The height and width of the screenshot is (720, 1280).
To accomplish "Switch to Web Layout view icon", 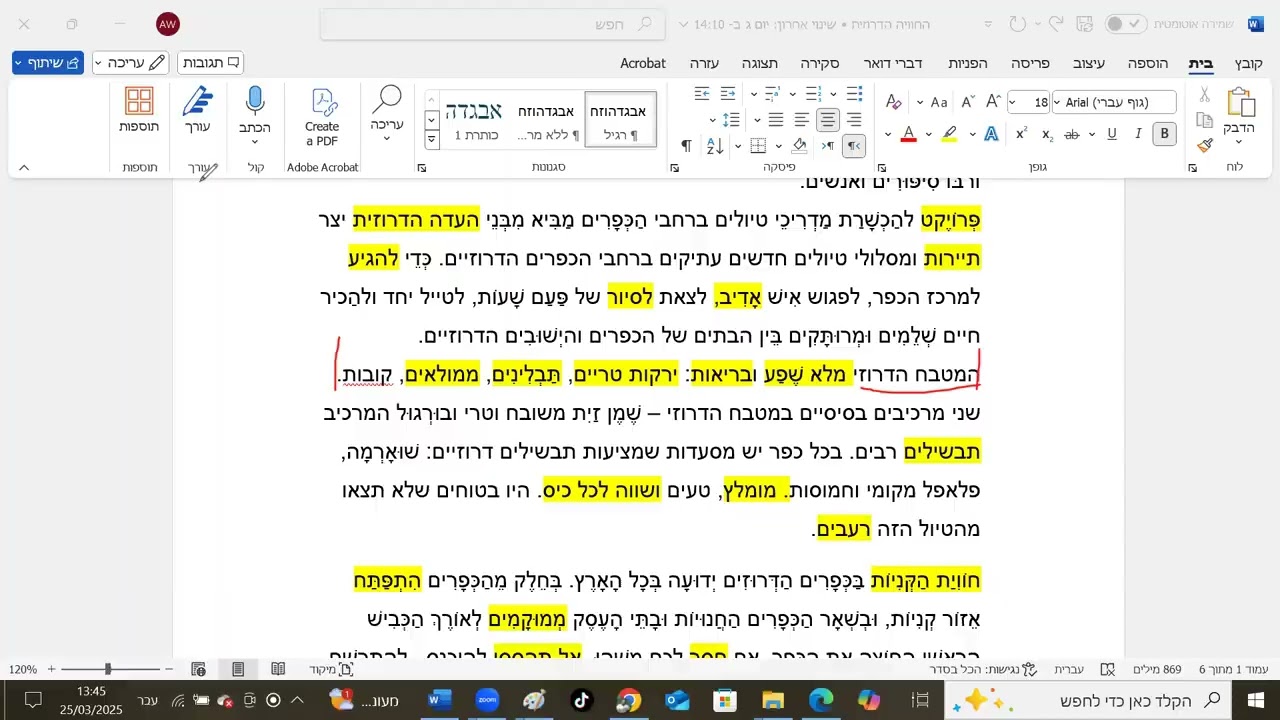I will [198, 669].
